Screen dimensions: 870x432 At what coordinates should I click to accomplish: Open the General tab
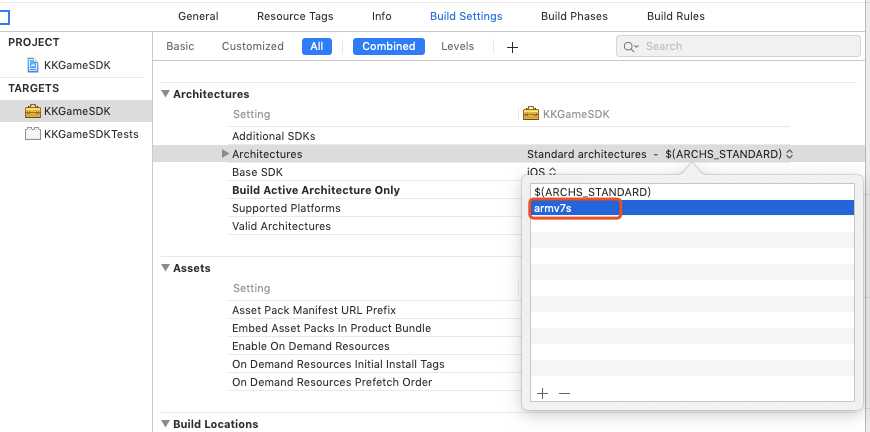coord(198,16)
